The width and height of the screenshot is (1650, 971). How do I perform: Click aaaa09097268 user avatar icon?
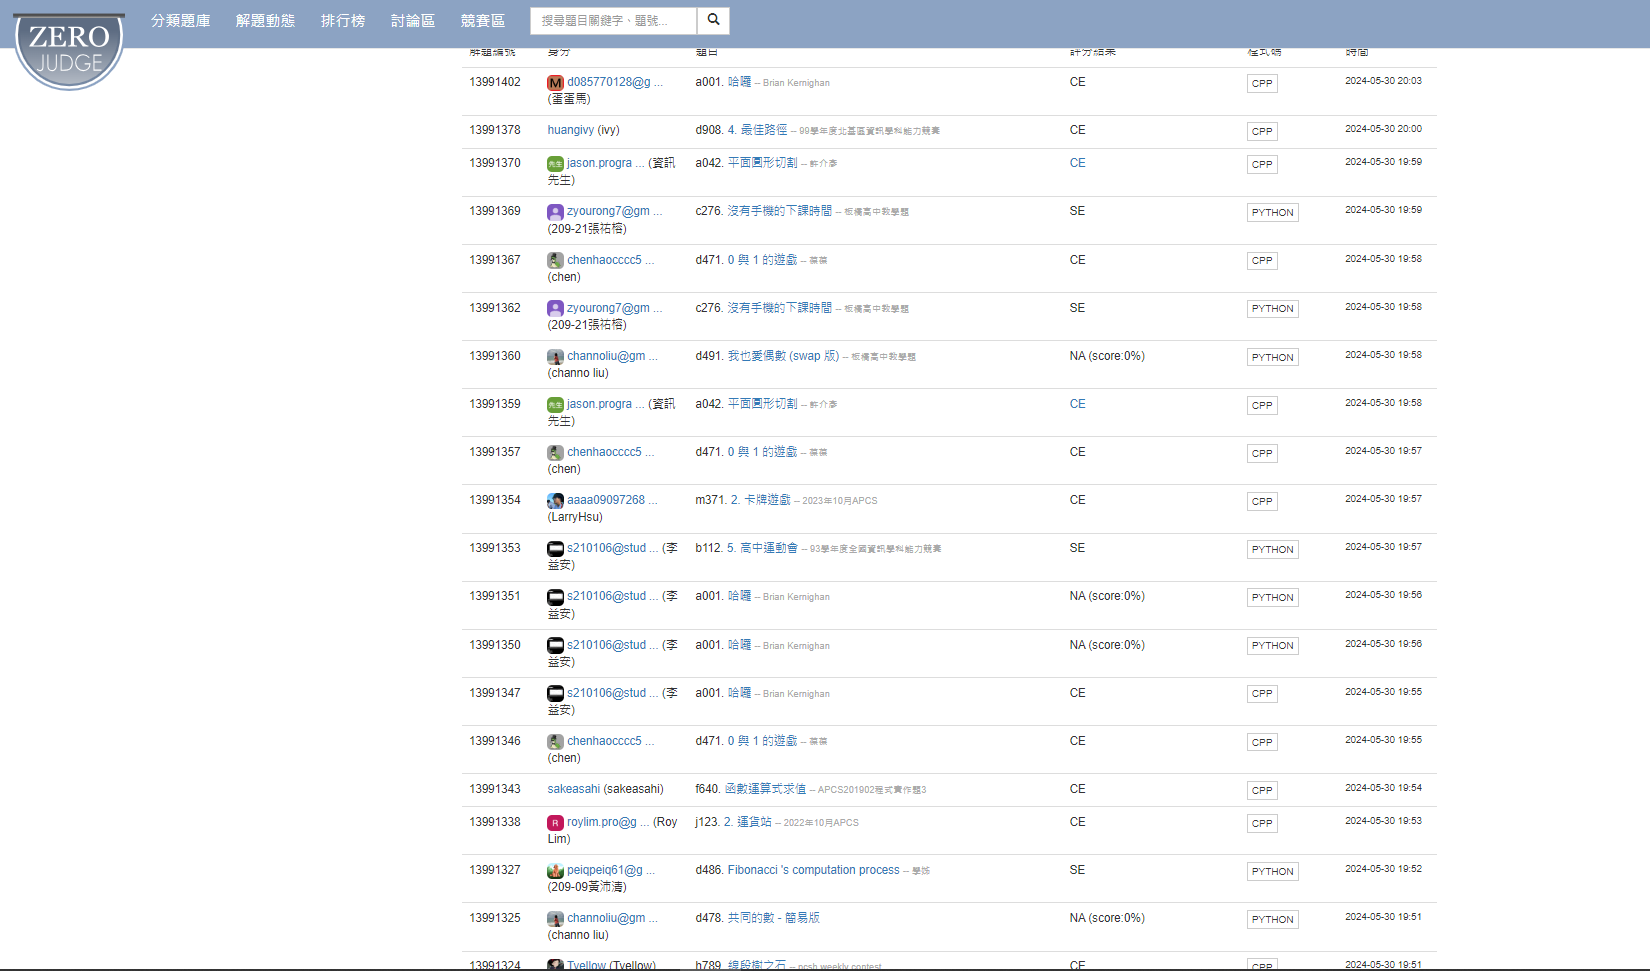(x=555, y=501)
